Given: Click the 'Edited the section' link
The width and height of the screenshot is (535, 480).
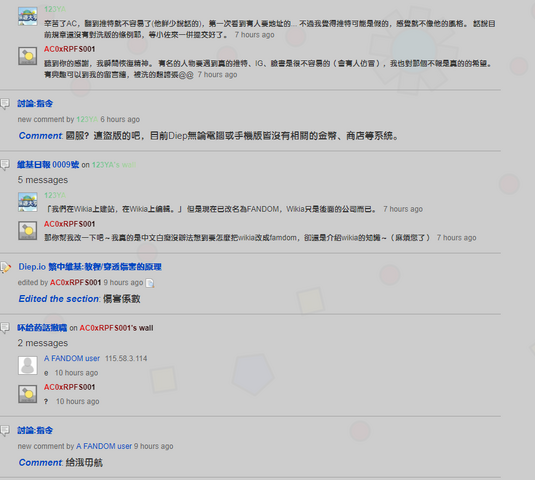Looking at the screenshot, I should tap(59, 299).
